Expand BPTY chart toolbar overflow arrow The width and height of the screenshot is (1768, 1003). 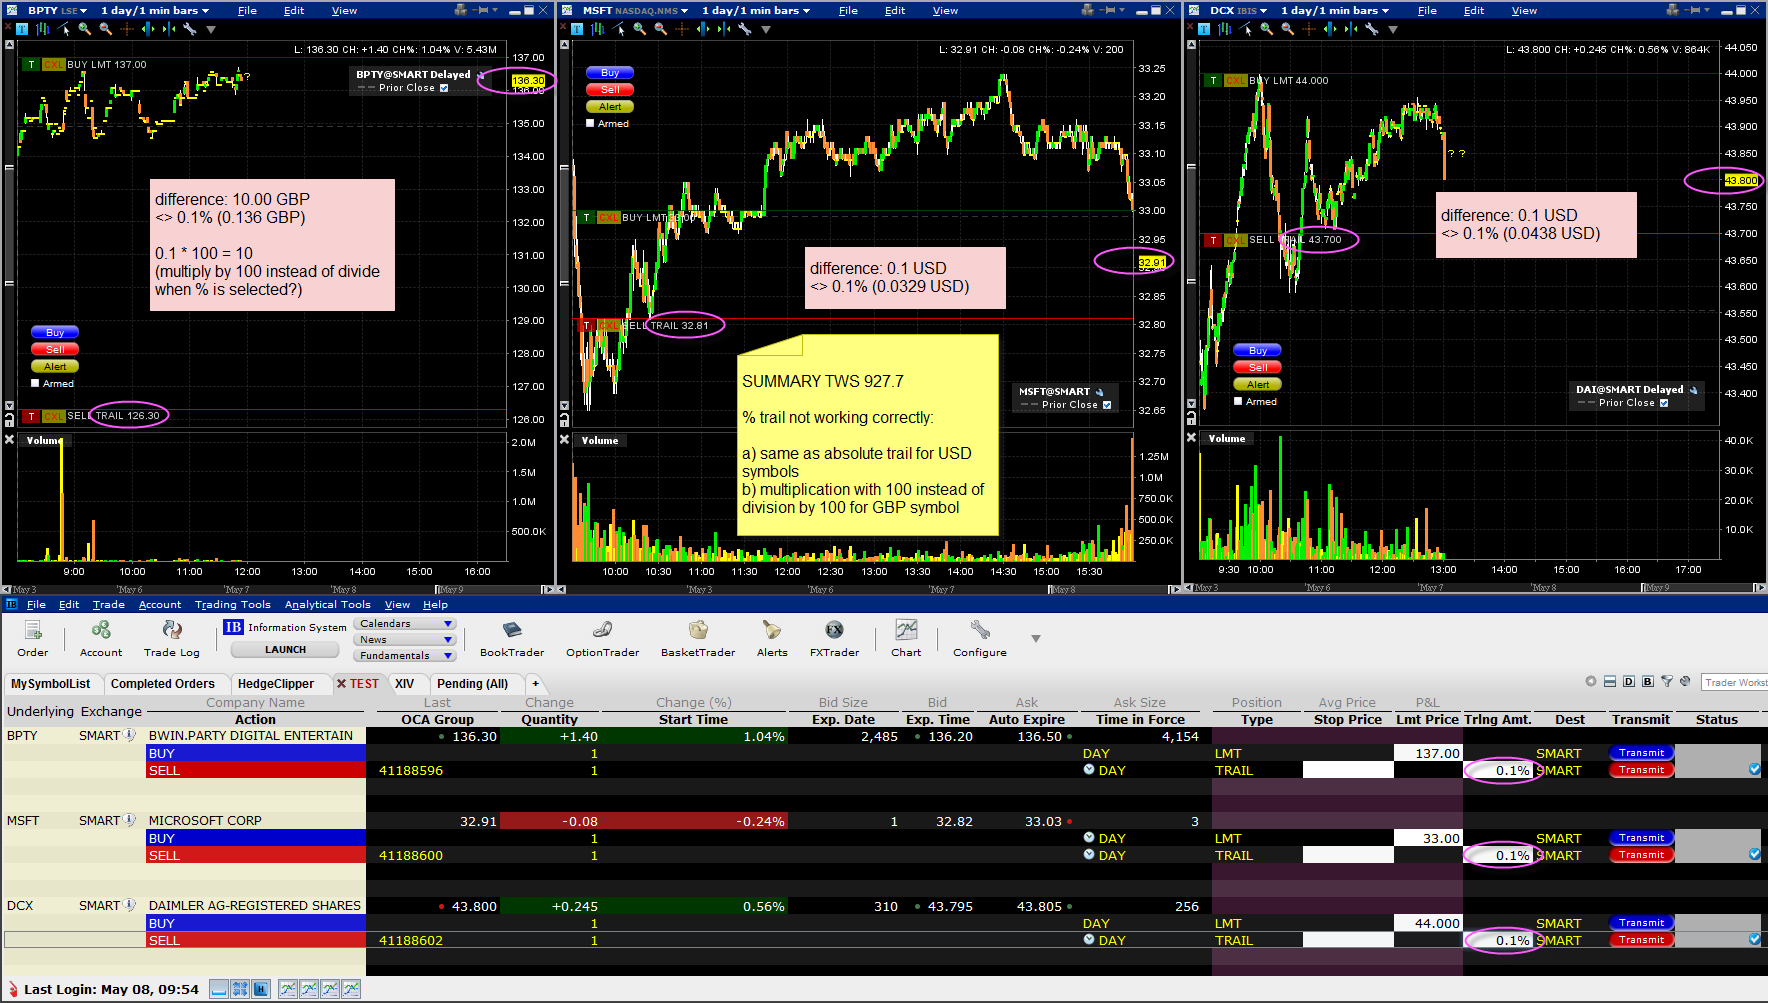[x=211, y=30]
